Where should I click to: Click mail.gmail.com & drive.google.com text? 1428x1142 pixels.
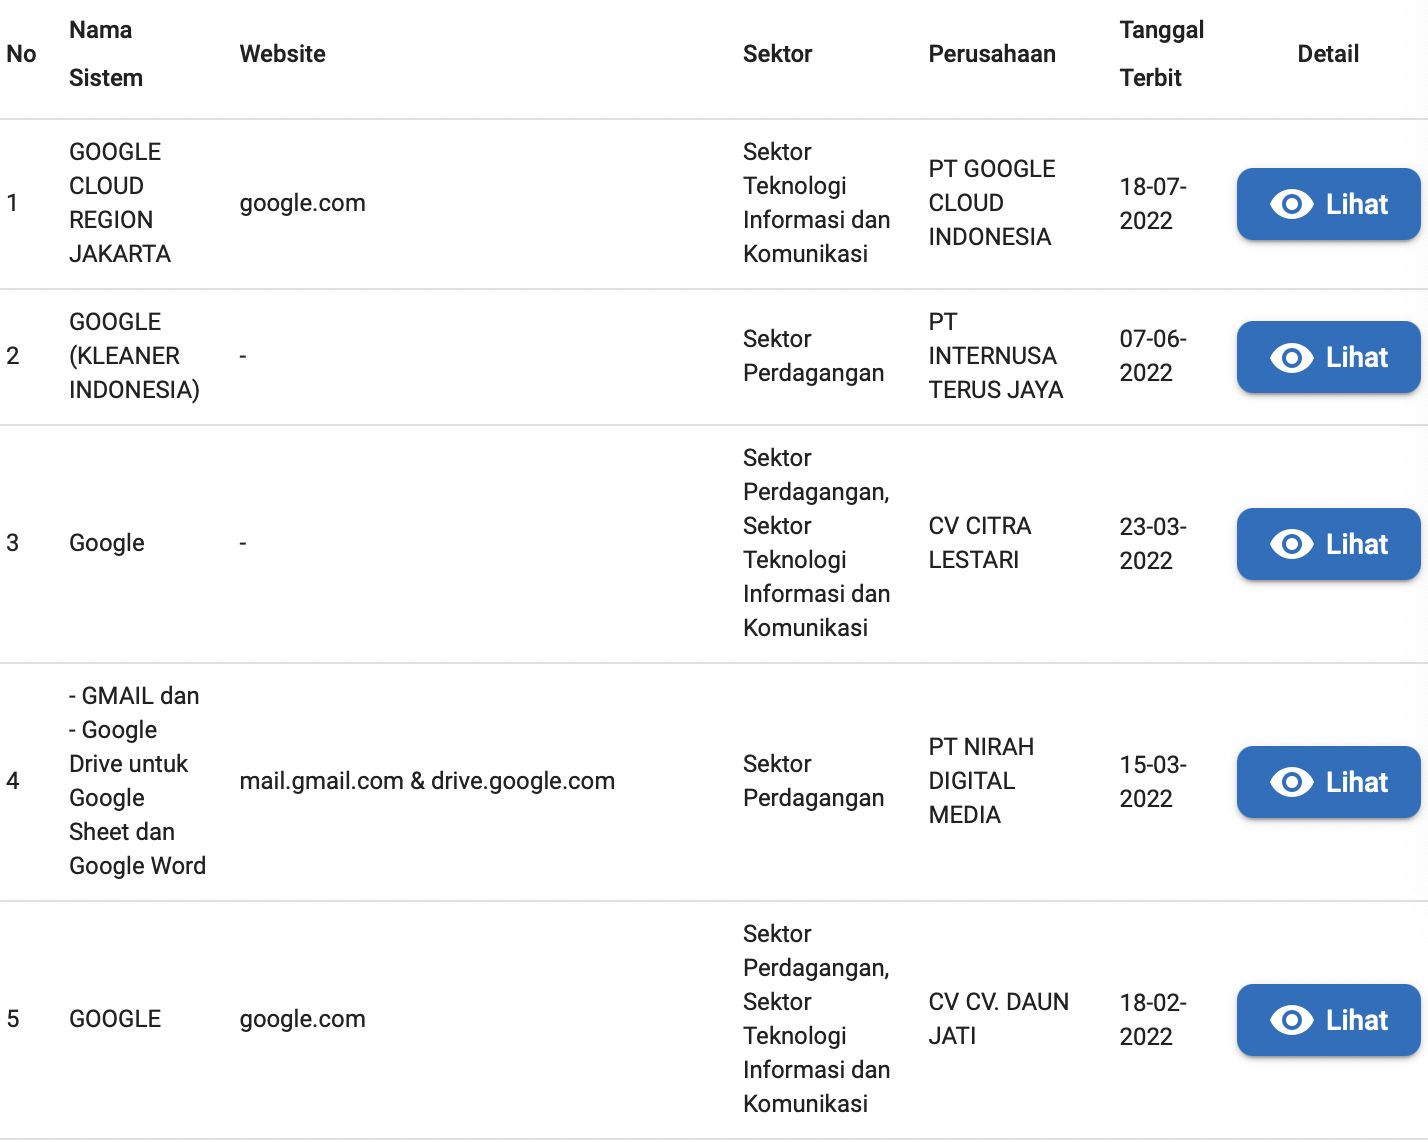tap(427, 781)
